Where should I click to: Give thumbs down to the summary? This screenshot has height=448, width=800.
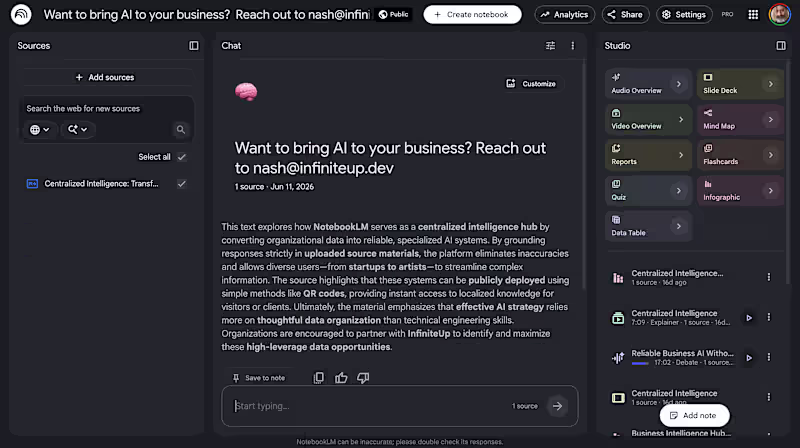point(363,378)
